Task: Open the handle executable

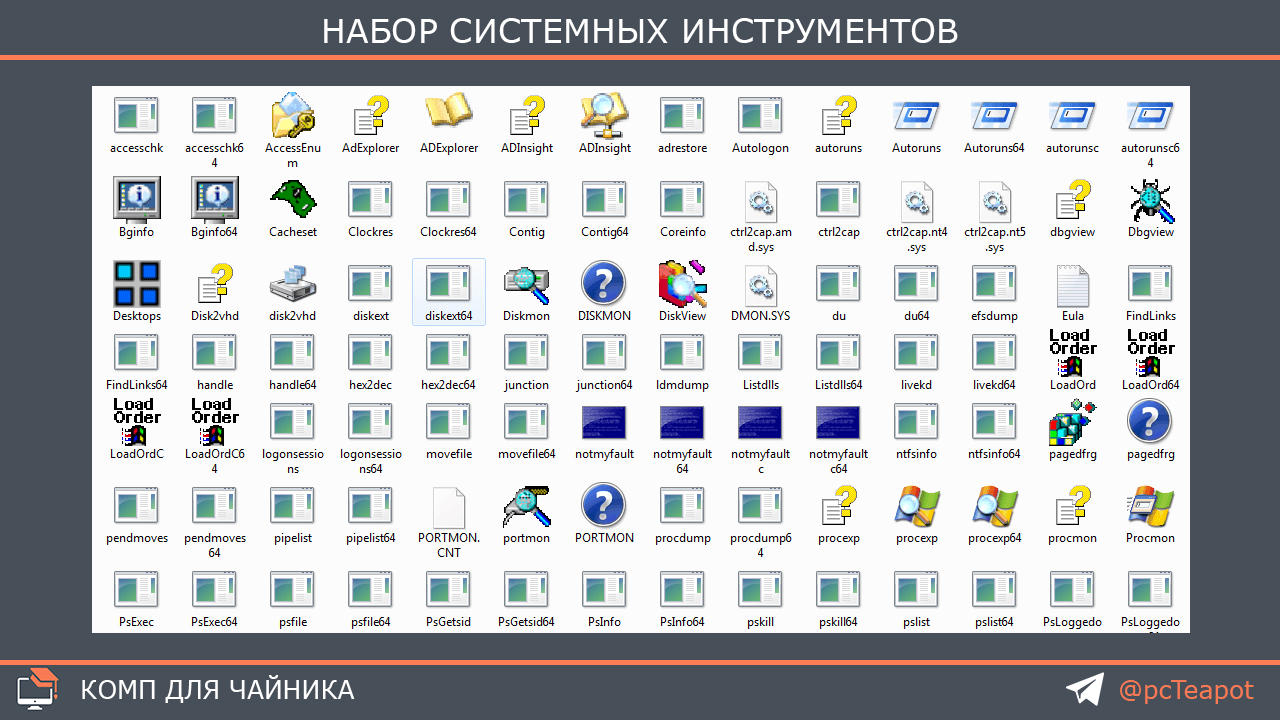Action: (214, 353)
